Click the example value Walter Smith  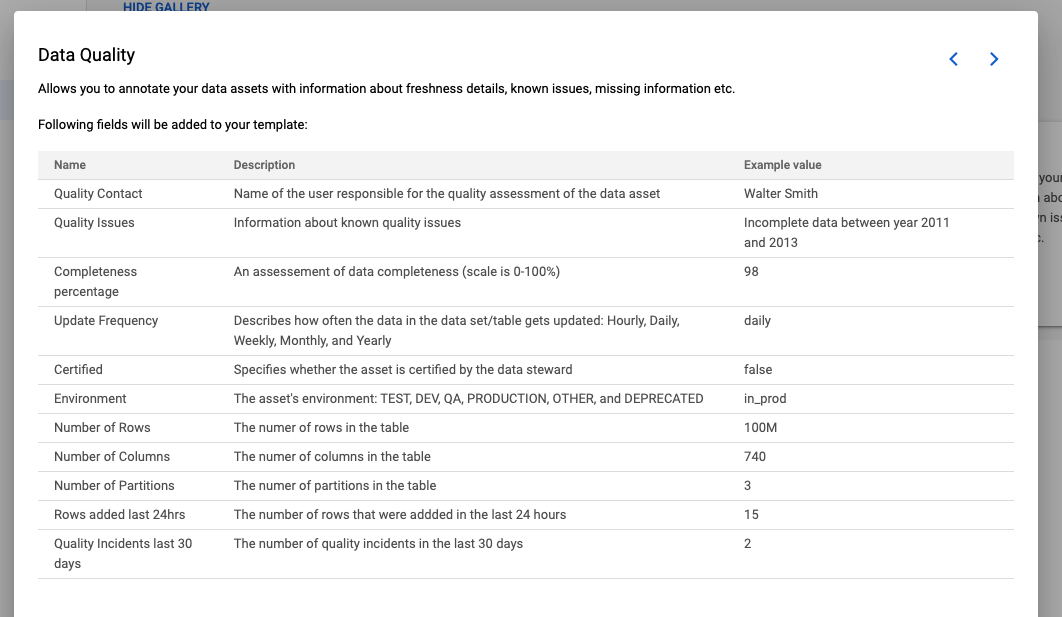pyautogui.click(x=780, y=193)
